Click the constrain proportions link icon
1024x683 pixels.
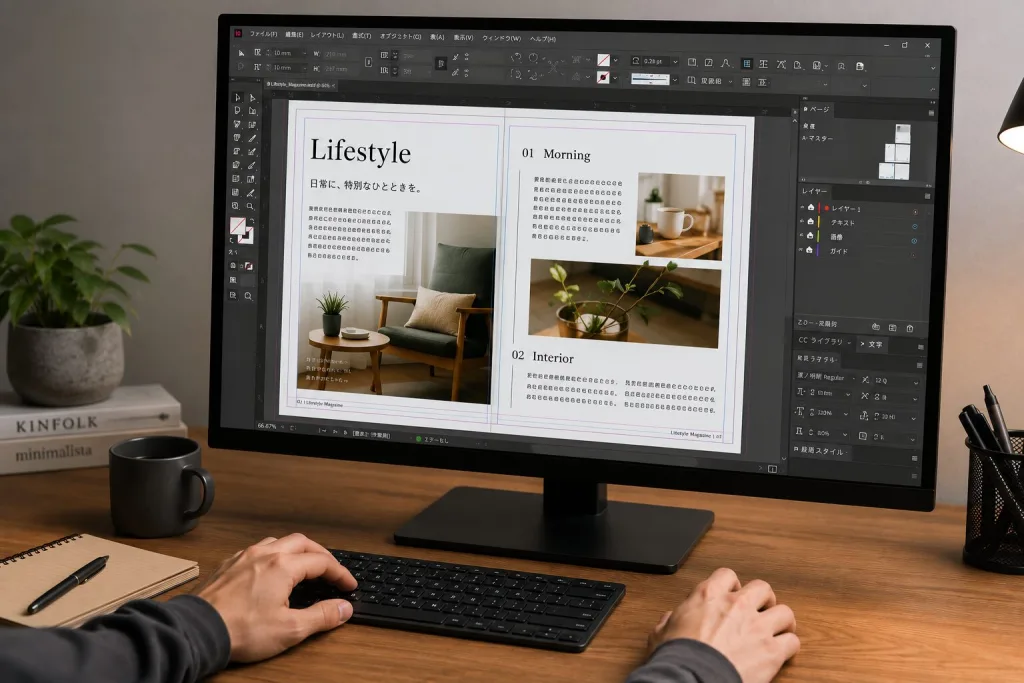coord(368,62)
